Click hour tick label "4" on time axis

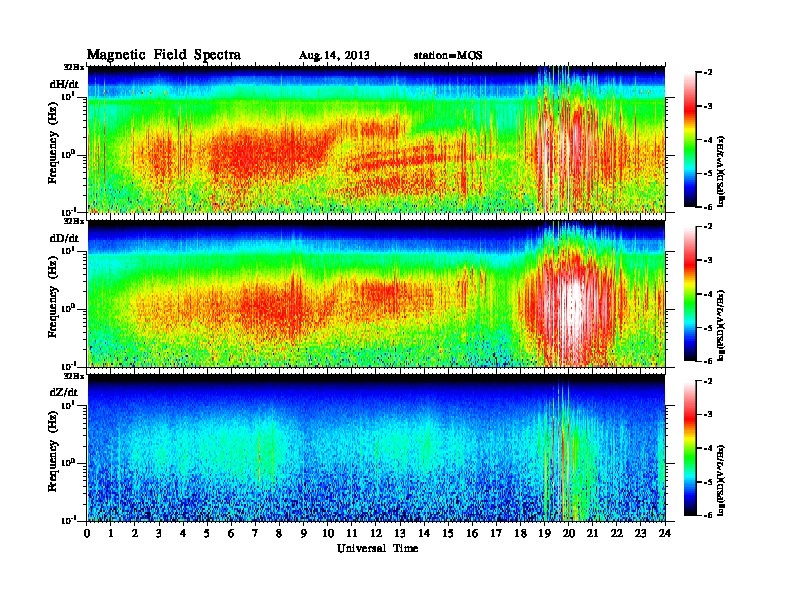[x=184, y=534]
